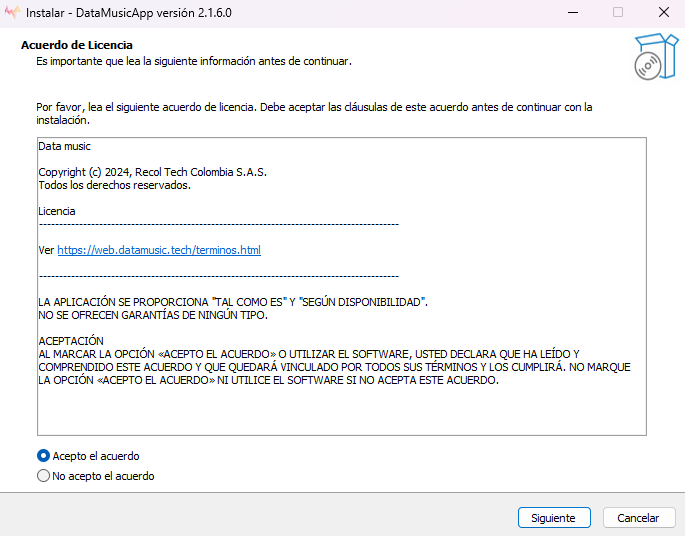
Task: Minimize the installer window
Action: tap(573, 12)
